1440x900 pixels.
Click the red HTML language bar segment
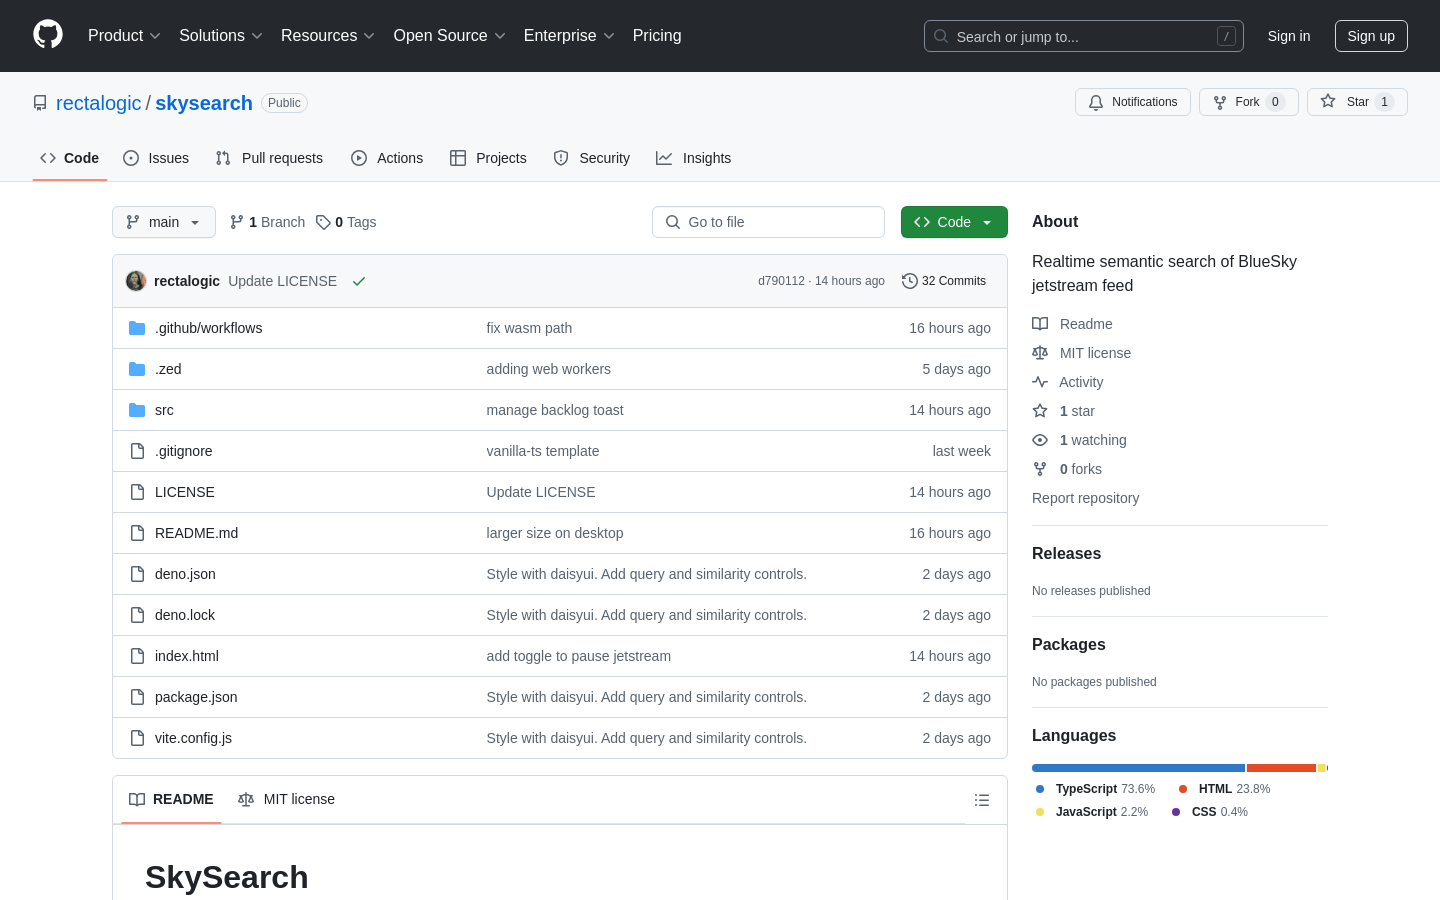1281,768
